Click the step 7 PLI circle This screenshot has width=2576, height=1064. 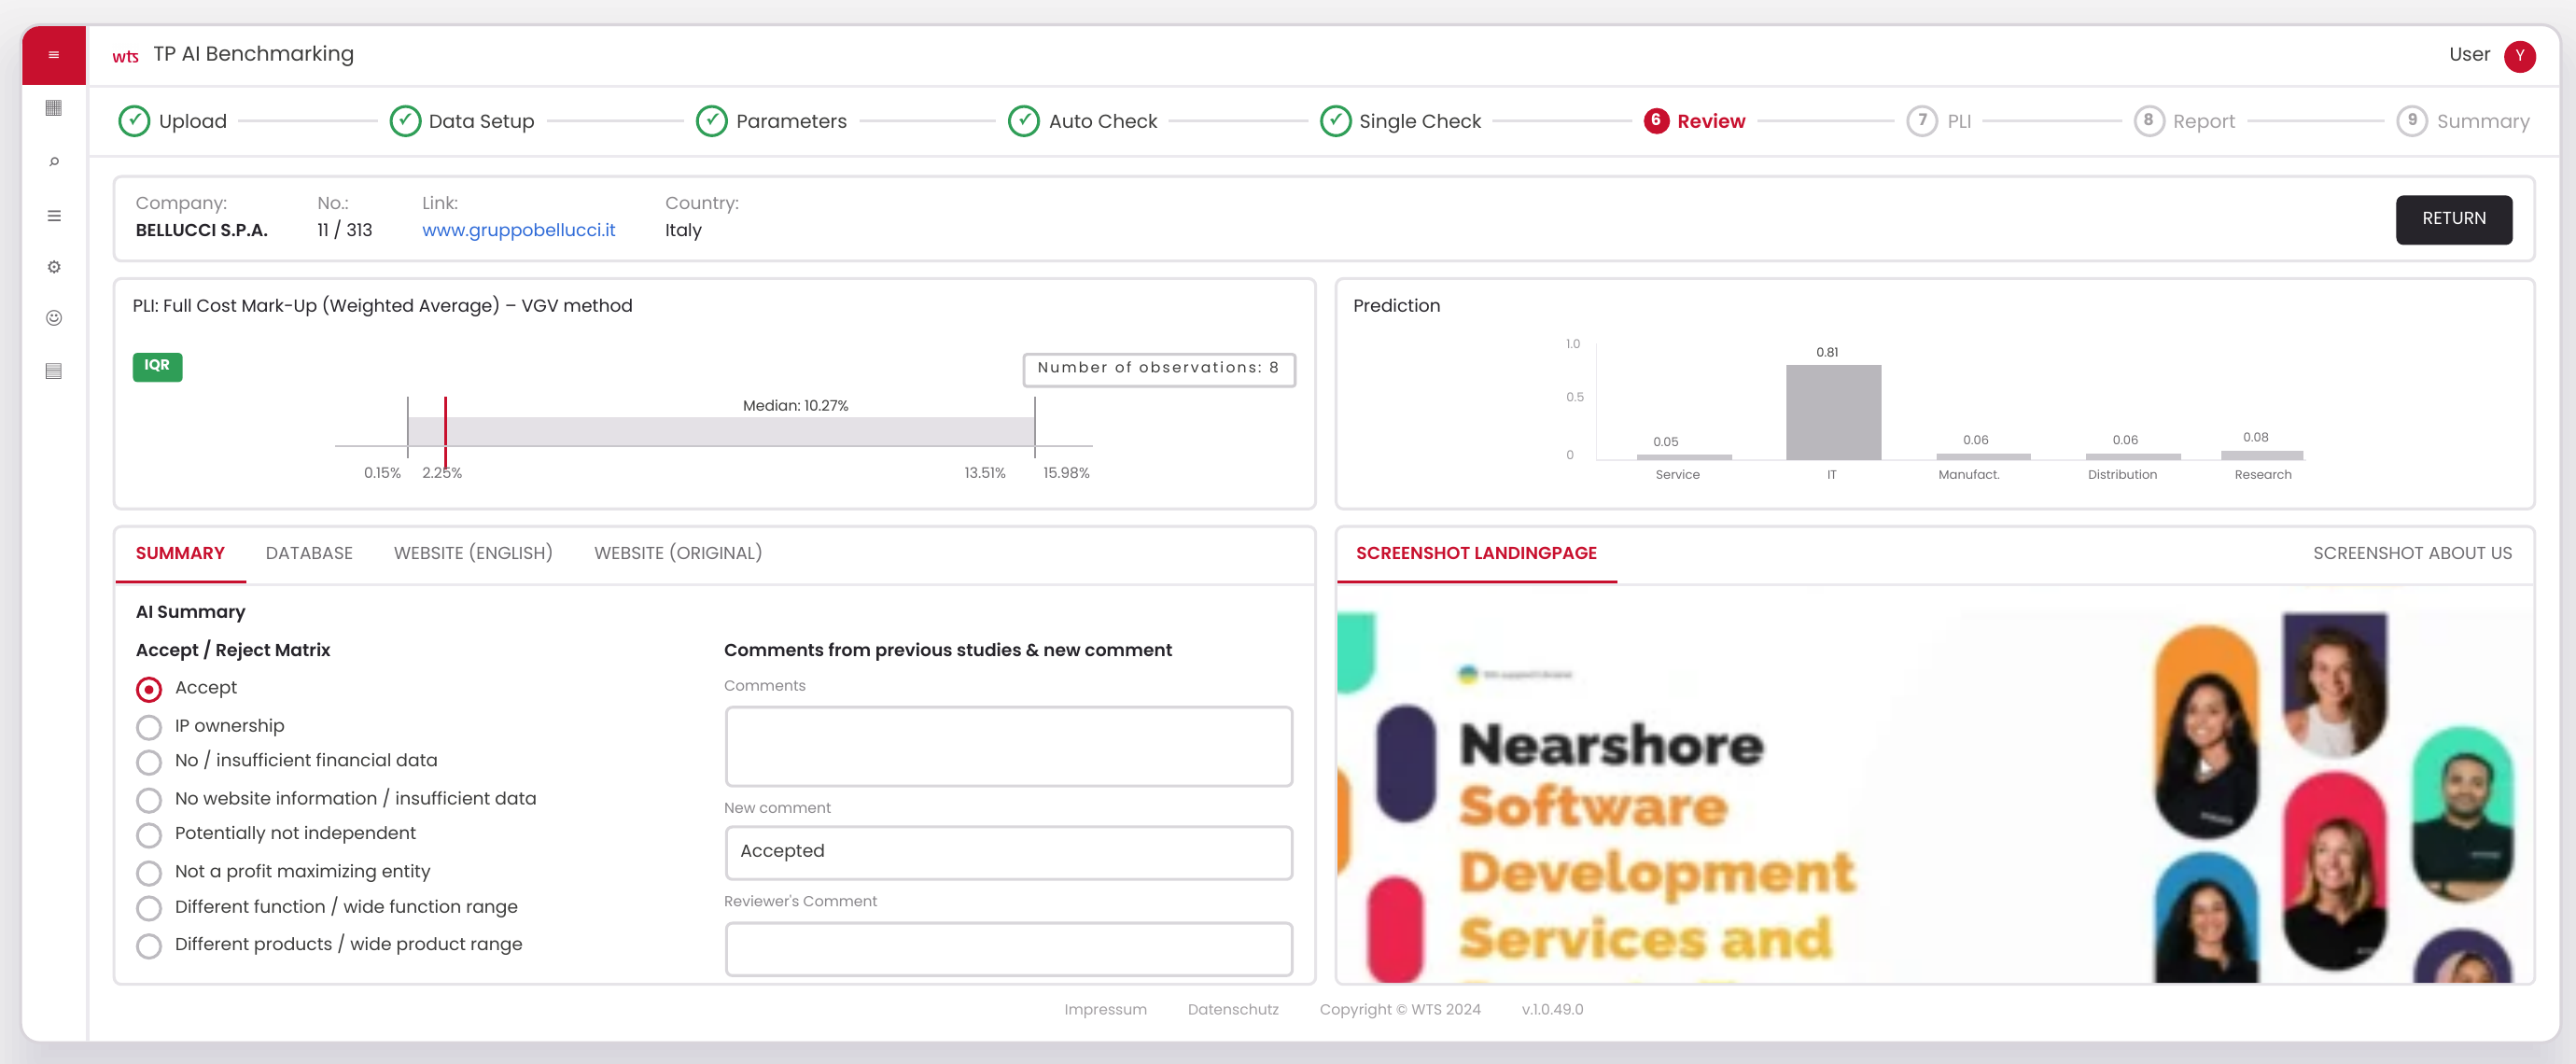[1921, 121]
